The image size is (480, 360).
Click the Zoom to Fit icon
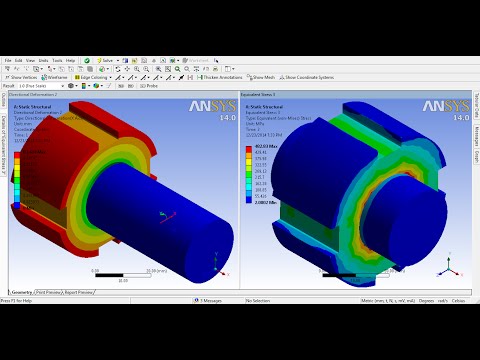pyautogui.click(x=168, y=69)
